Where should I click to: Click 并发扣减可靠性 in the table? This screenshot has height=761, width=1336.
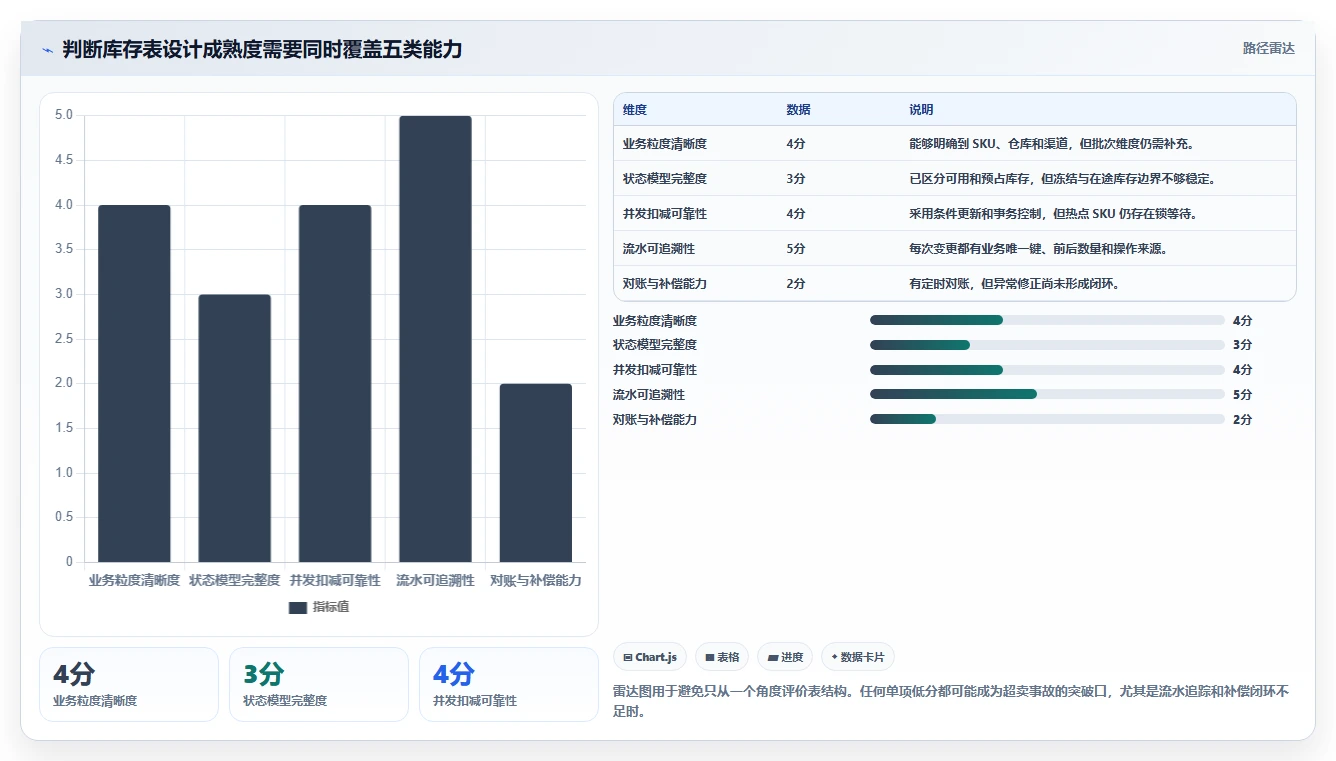[665, 214]
